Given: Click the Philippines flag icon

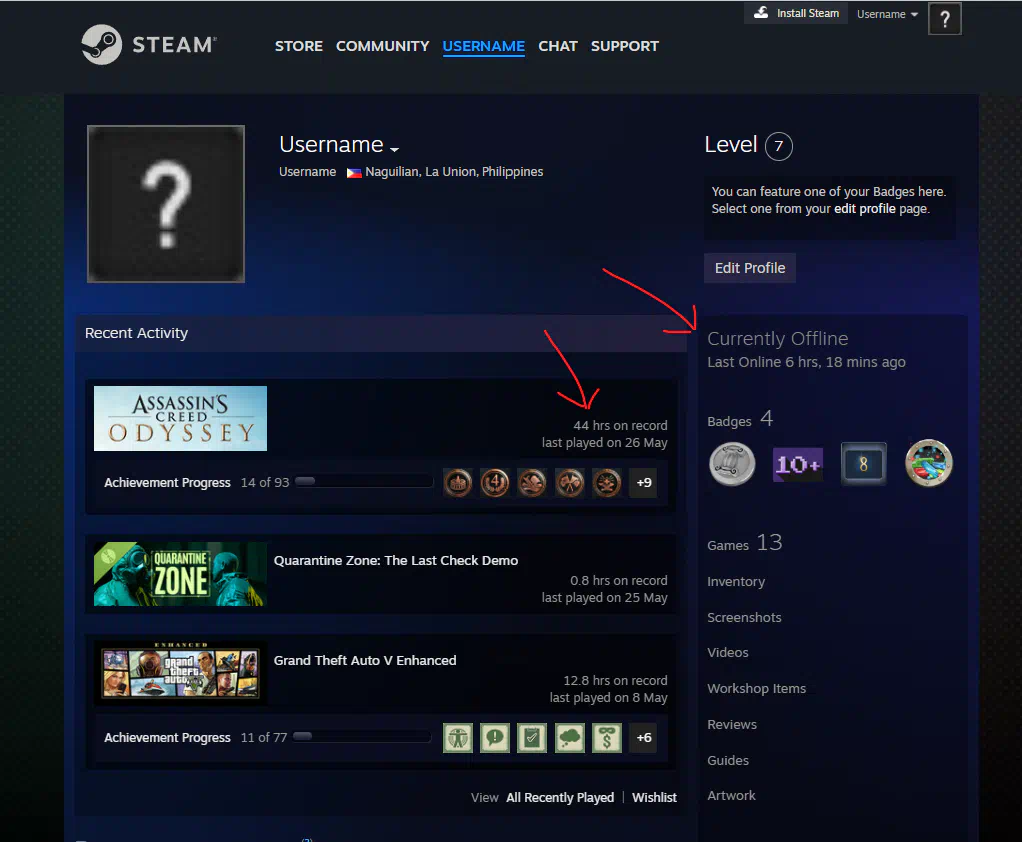Looking at the screenshot, I should coord(354,173).
